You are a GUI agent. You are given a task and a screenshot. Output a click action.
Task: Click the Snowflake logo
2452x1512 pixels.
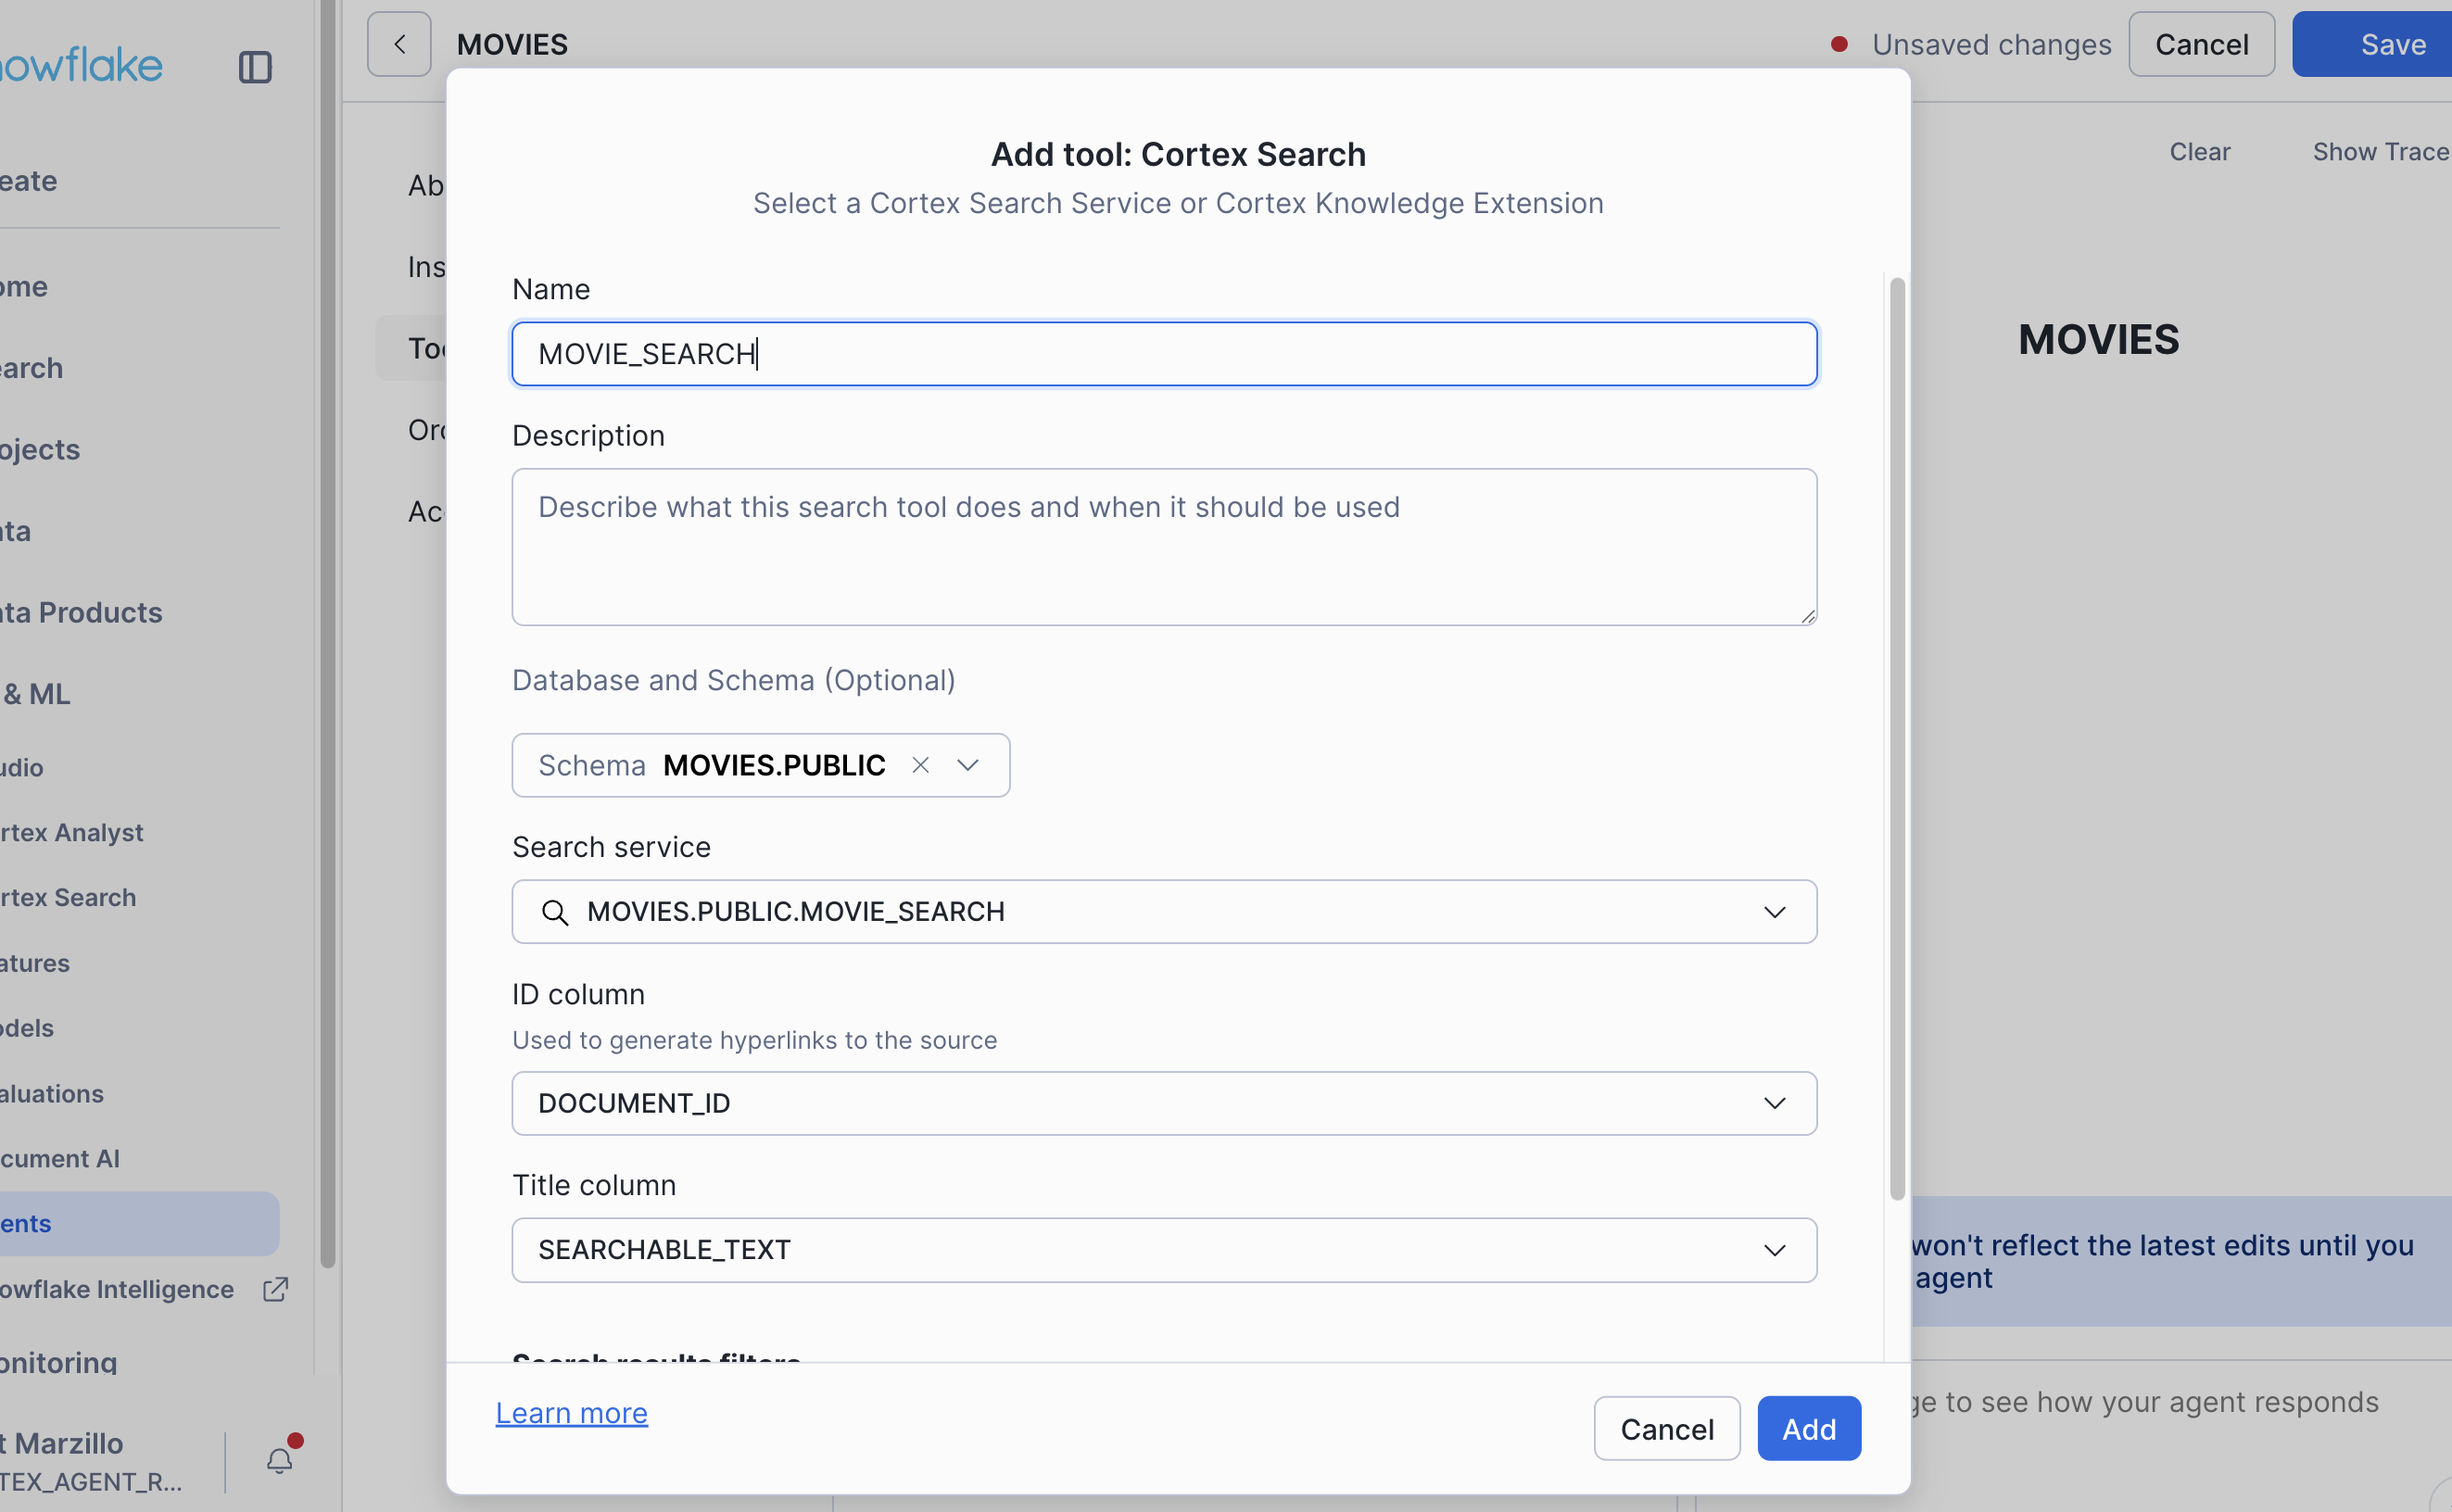(x=80, y=66)
